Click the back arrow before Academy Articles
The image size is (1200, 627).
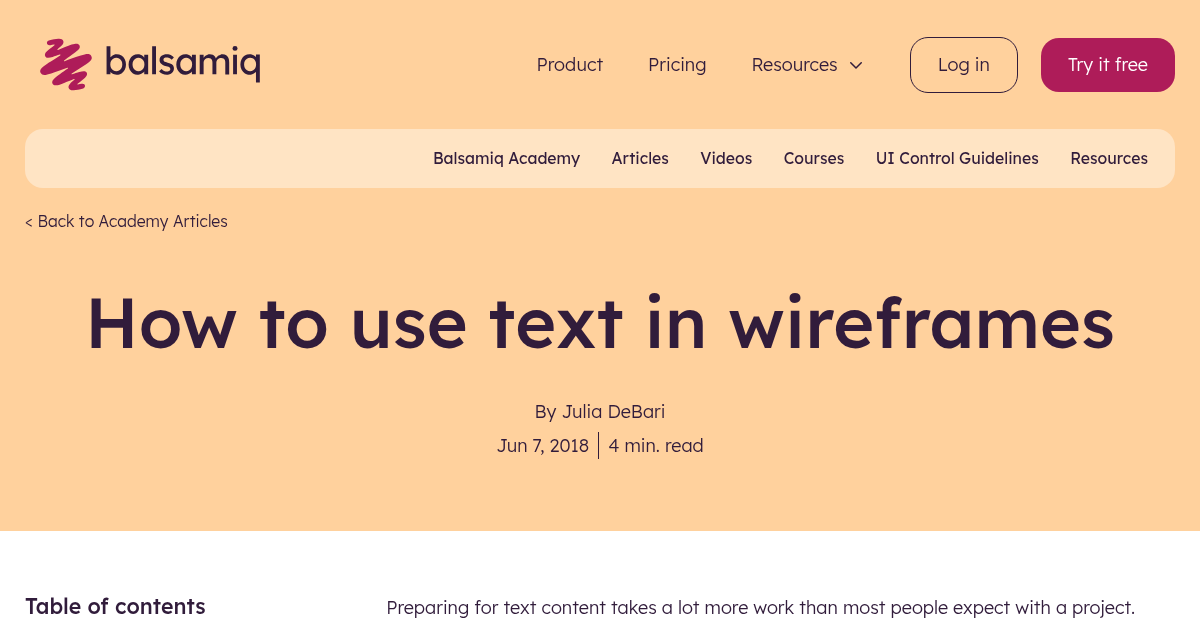coord(29,221)
